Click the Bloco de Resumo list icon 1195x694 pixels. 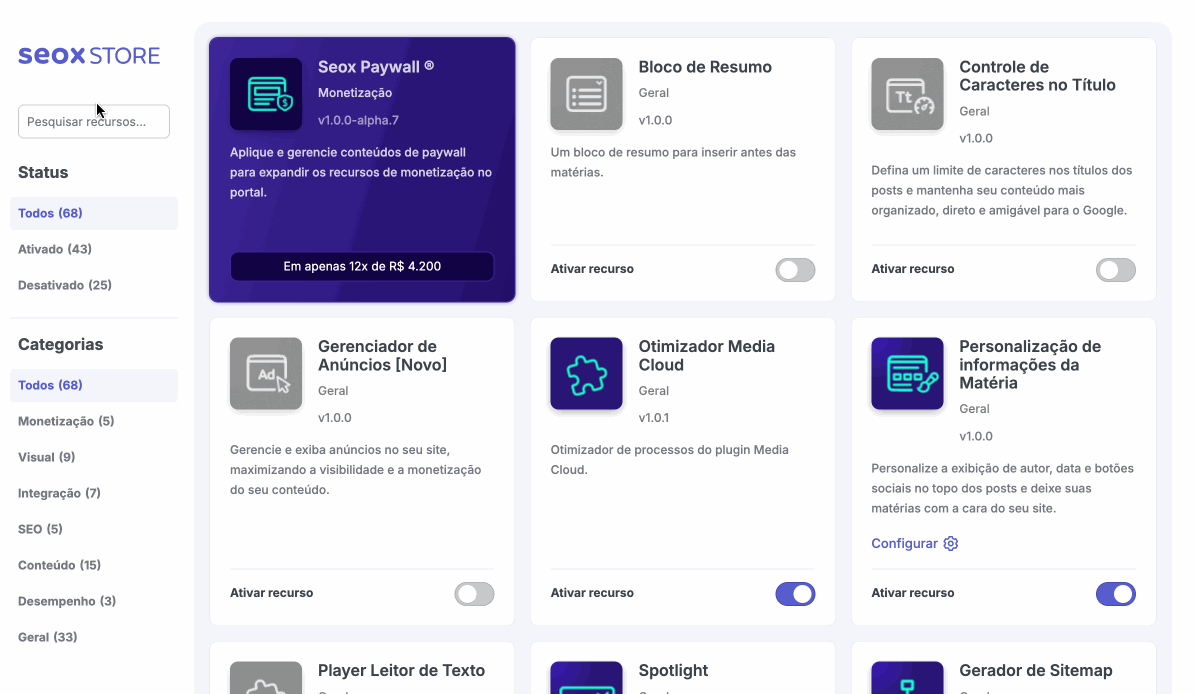pyautogui.click(x=586, y=94)
